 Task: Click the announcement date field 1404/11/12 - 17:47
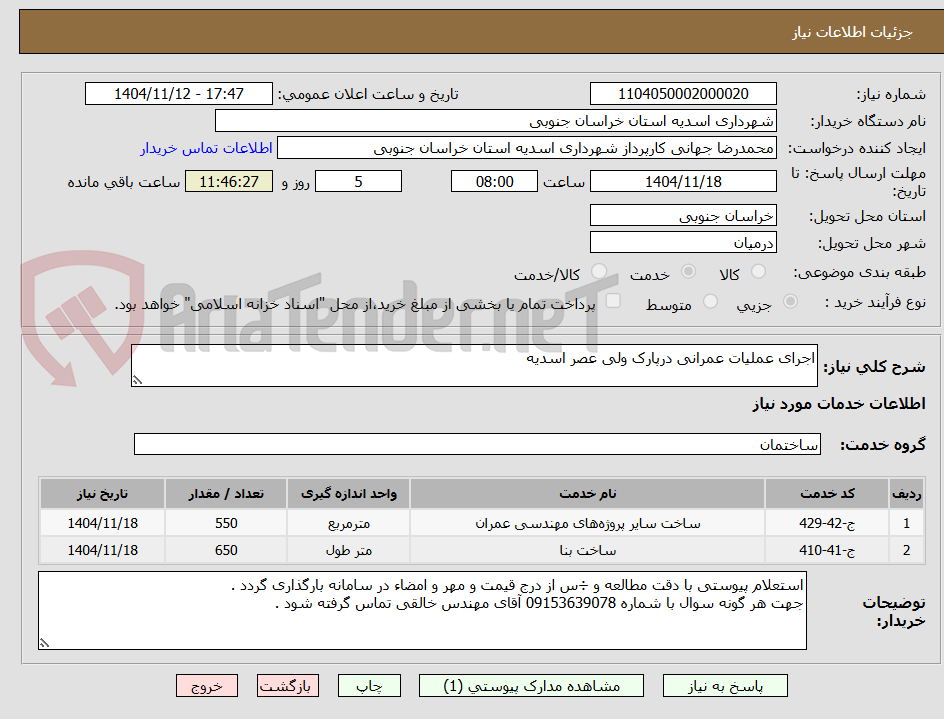[x=179, y=94]
